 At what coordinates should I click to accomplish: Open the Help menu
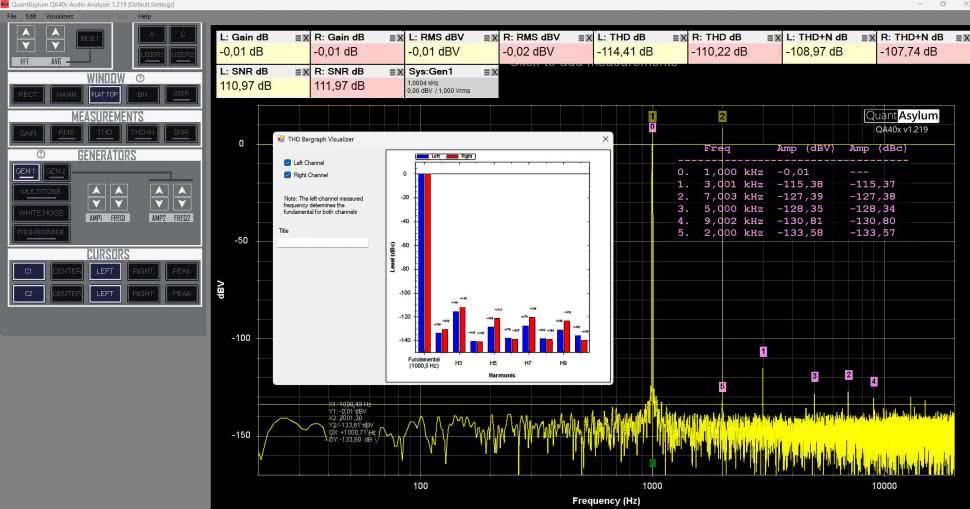(x=145, y=17)
